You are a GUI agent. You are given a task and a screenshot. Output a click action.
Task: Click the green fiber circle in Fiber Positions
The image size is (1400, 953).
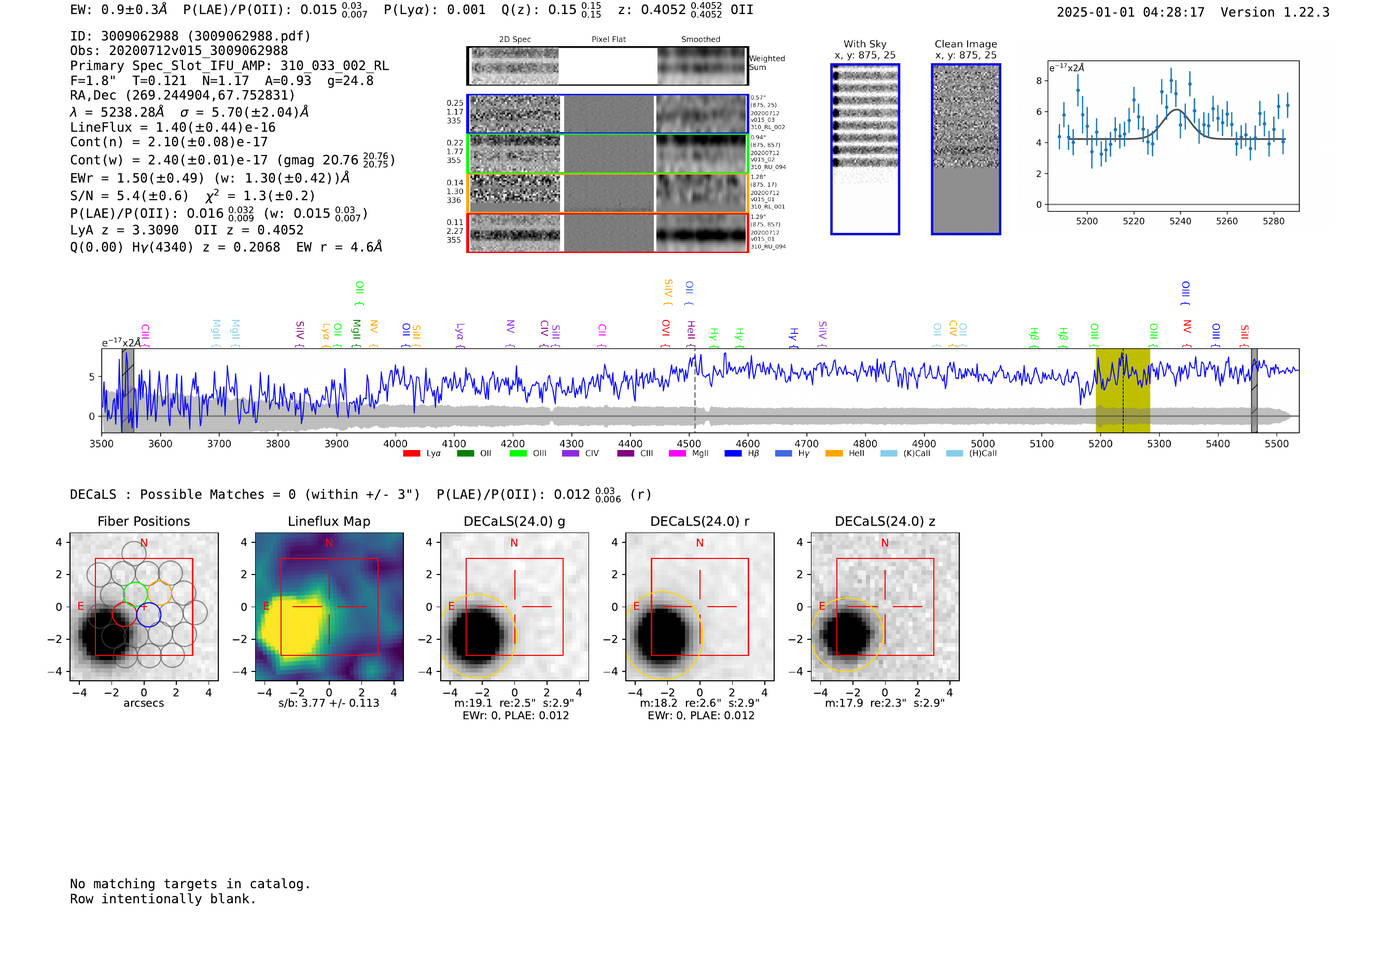tap(134, 594)
